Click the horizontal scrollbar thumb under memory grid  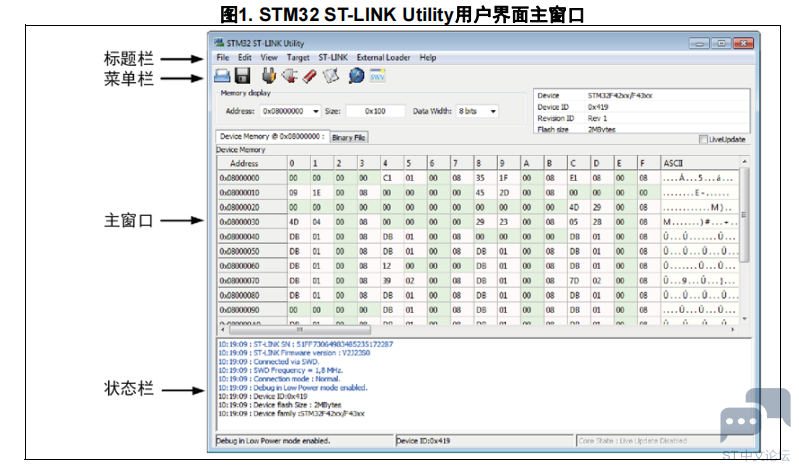(x=299, y=330)
